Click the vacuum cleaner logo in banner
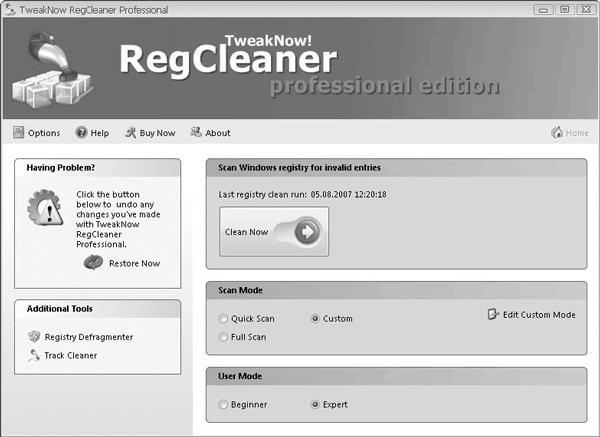Viewport: 600px width, 437px height. 53,70
